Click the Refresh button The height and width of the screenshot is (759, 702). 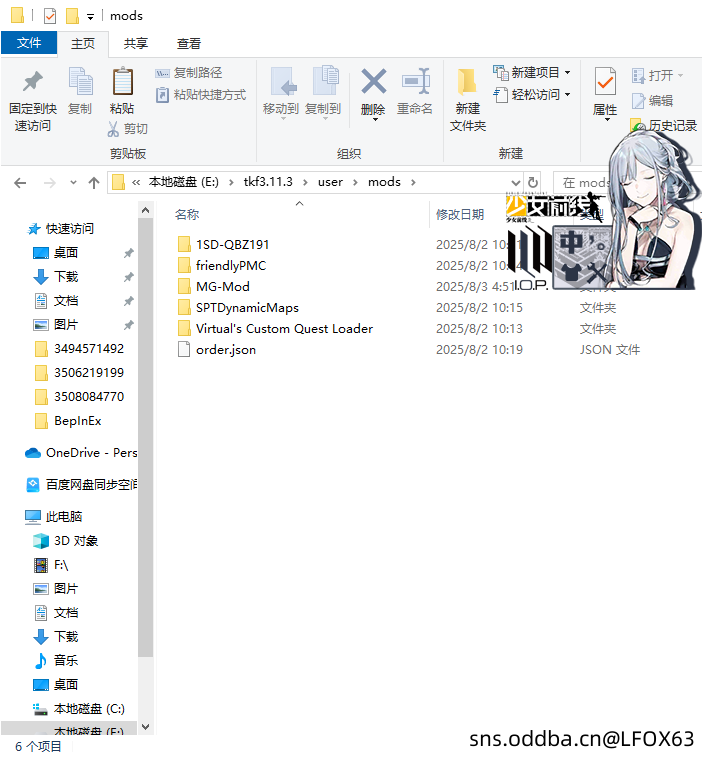(x=533, y=182)
